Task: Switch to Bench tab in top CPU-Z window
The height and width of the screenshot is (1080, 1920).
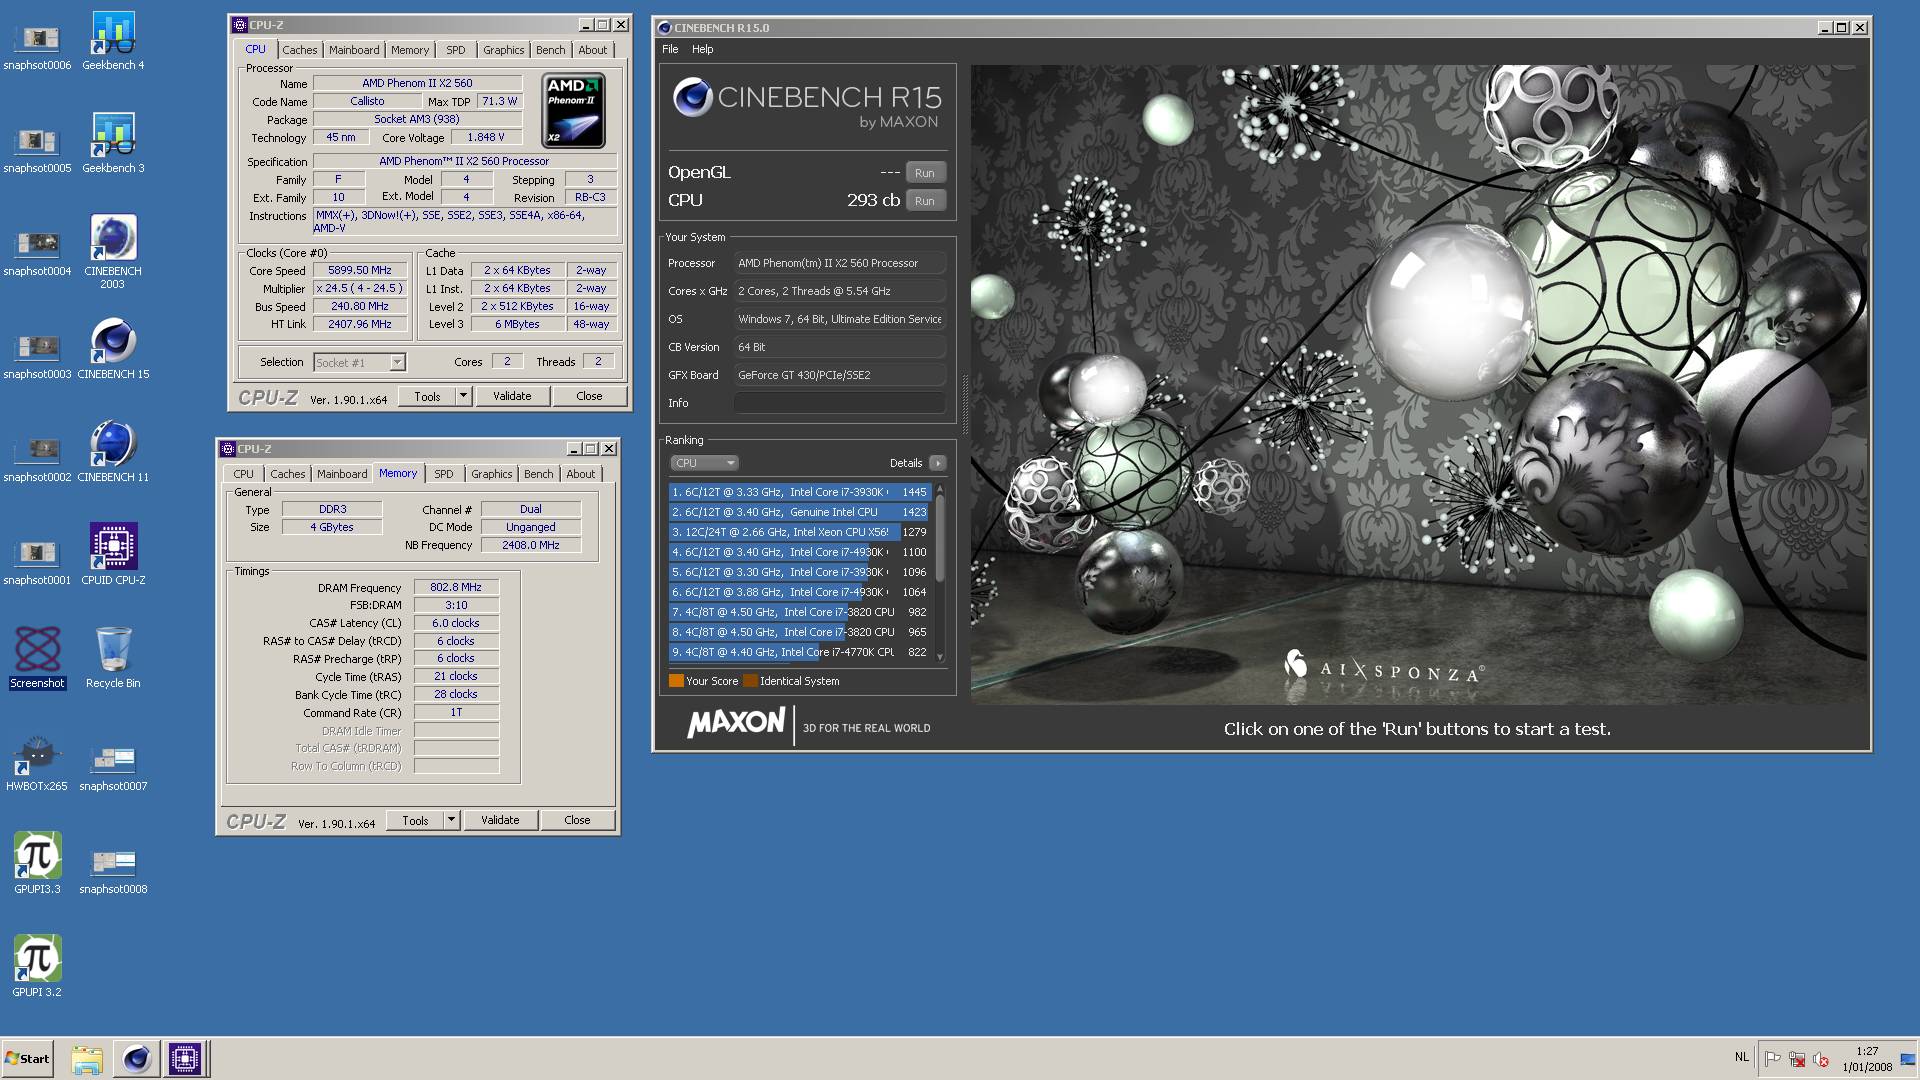Action: 550,50
